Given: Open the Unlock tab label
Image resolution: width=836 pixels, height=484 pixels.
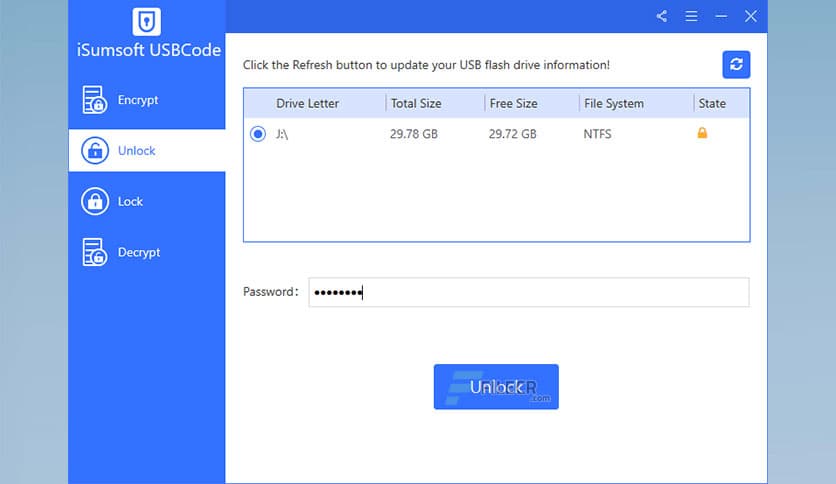Looking at the screenshot, I should pos(136,151).
